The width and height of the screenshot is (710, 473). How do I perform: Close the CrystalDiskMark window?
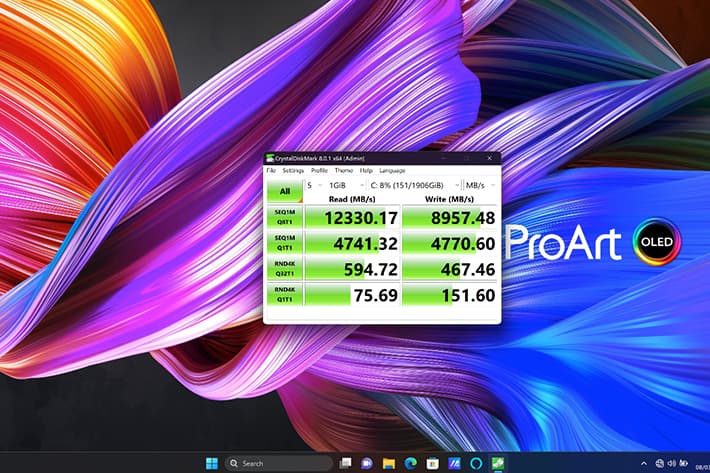(x=489, y=158)
